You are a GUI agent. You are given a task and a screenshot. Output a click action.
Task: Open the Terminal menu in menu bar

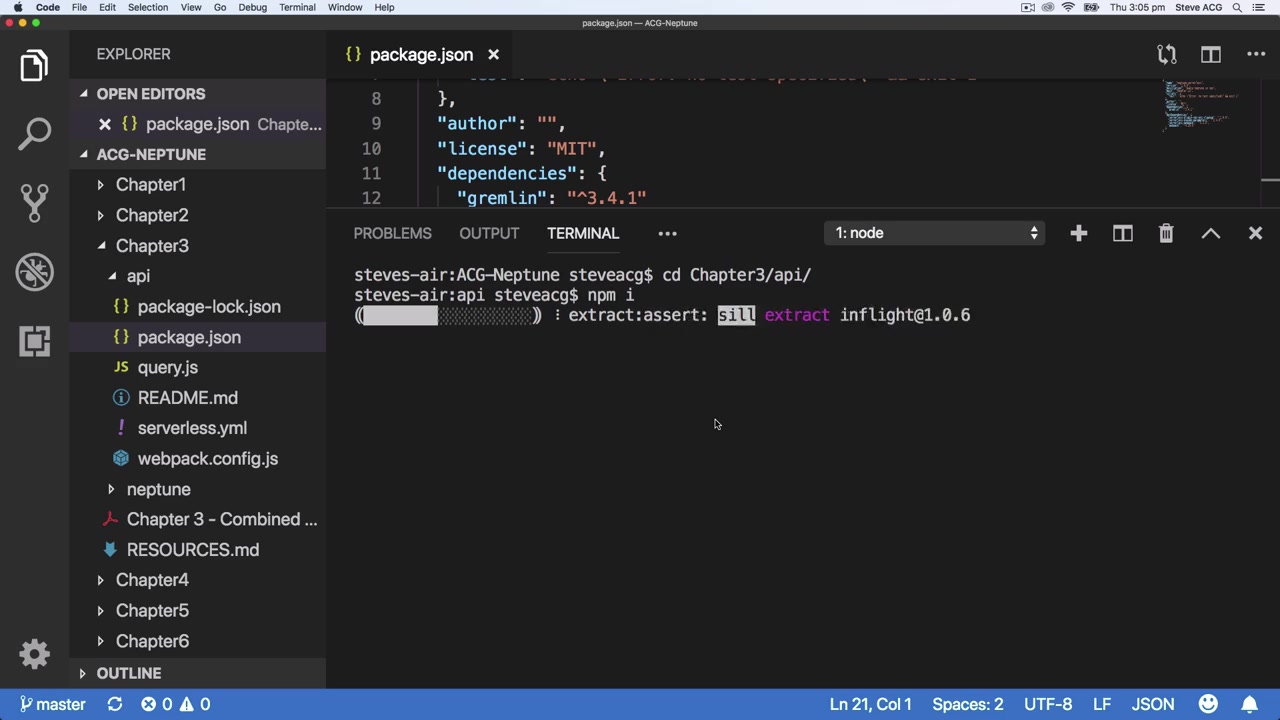[x=297, y=7]
